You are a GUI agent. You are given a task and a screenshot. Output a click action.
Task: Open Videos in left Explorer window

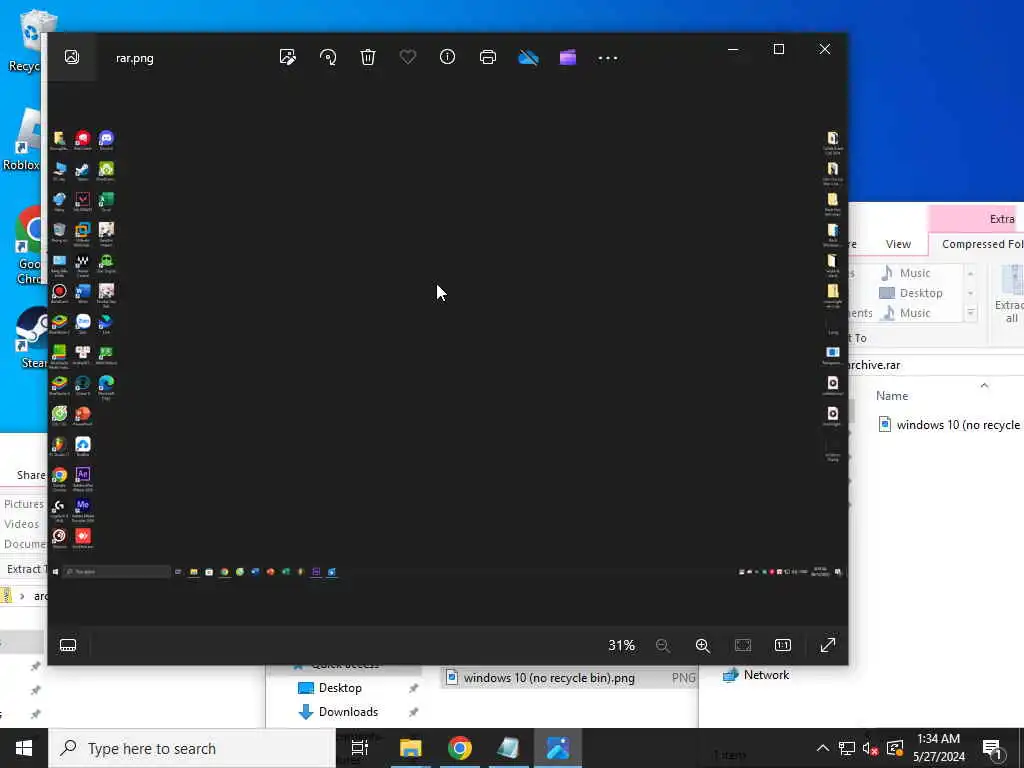21,524
